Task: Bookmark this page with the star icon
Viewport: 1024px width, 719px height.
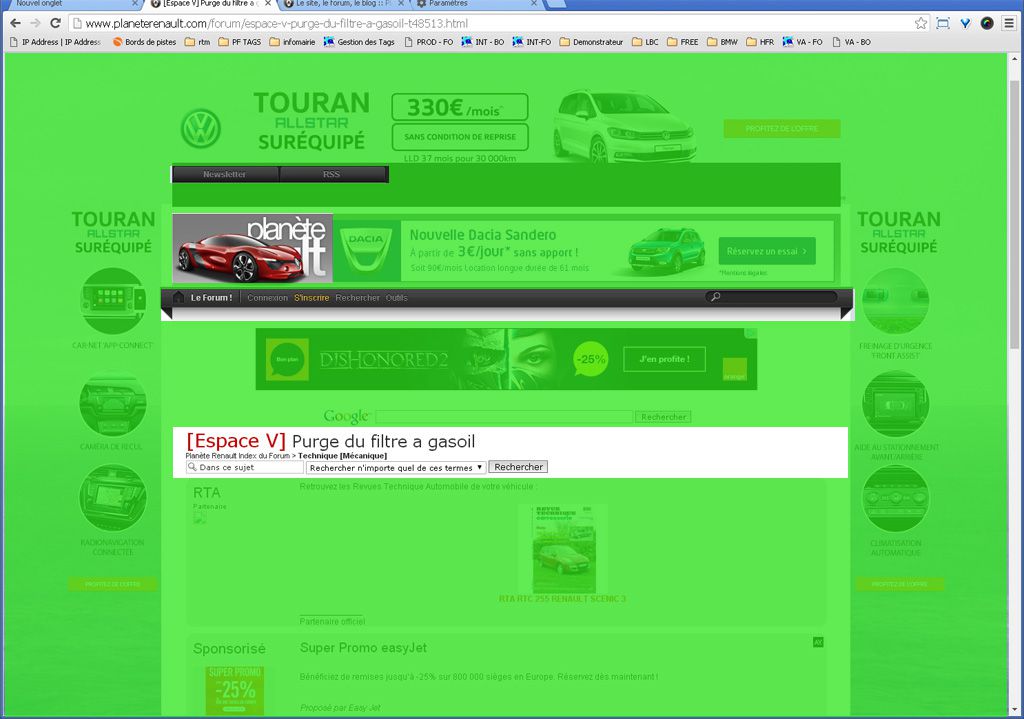Action: [921, 24]
